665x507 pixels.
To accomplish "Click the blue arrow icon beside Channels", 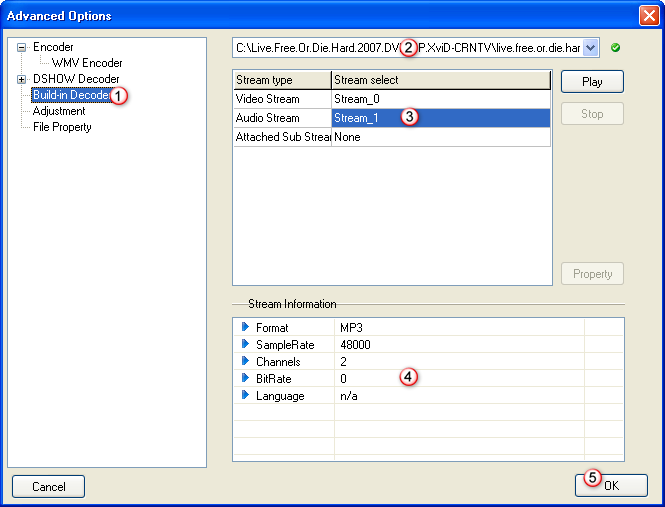I will point(245,361).
